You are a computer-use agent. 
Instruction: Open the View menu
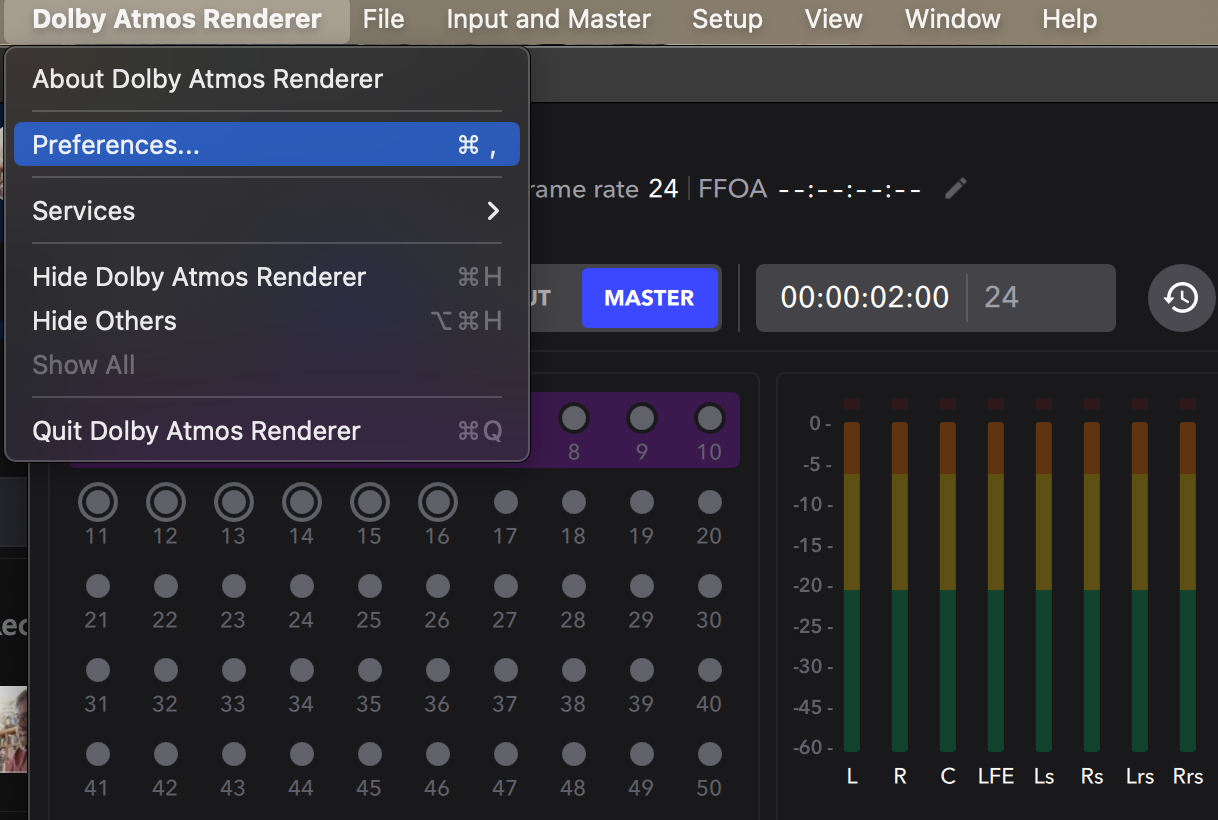[834, 19]
